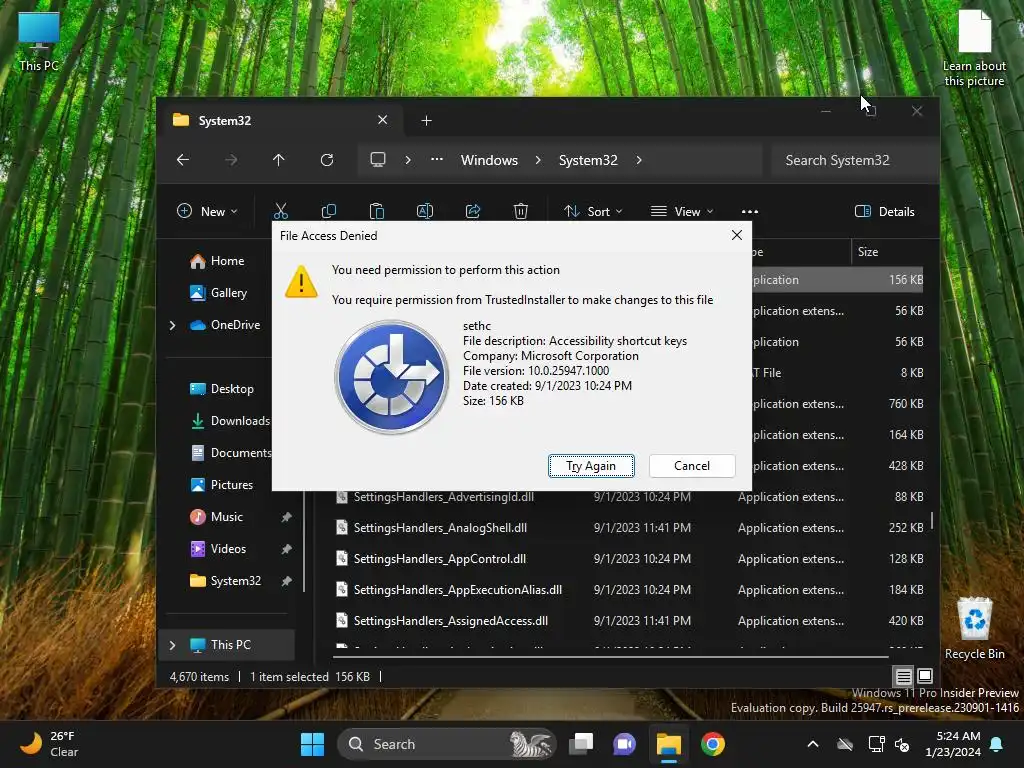Select the Windows breadcrumb
1024x768 pixels.
489,160
